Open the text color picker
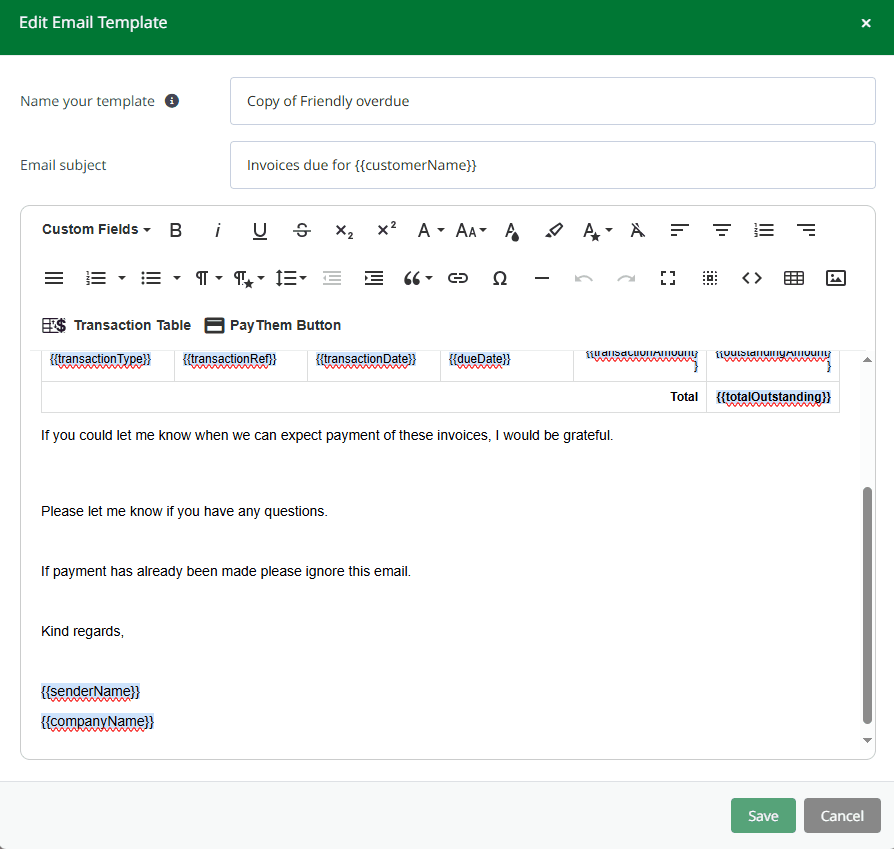This screenshot has height=849, width=894. point(512,230)
